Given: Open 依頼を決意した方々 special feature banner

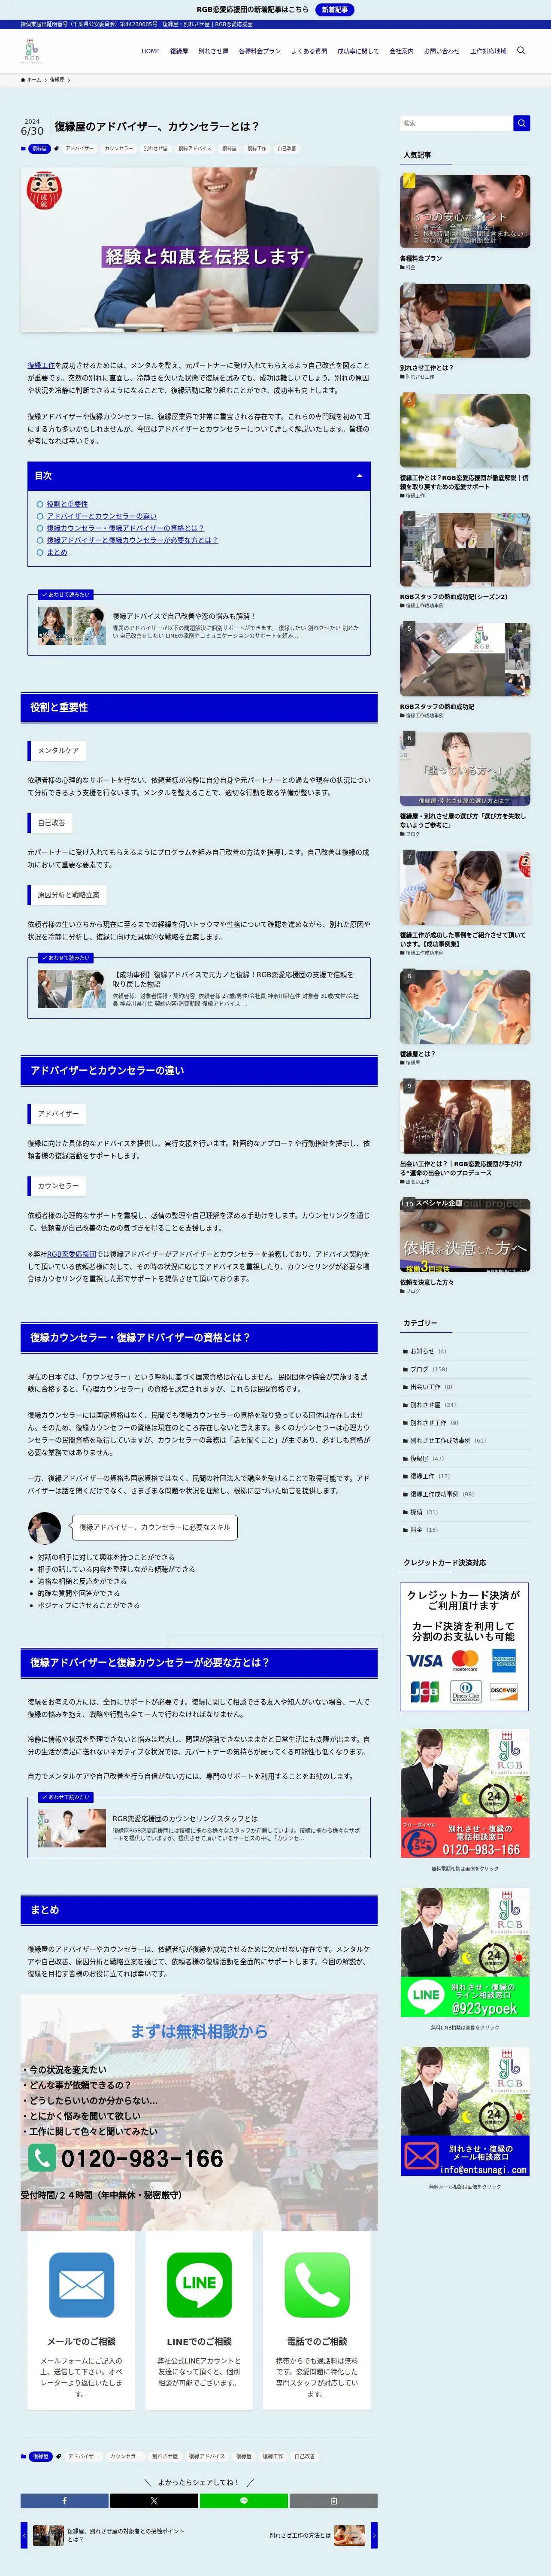Looking at the screenshot, I should 465,1236.
